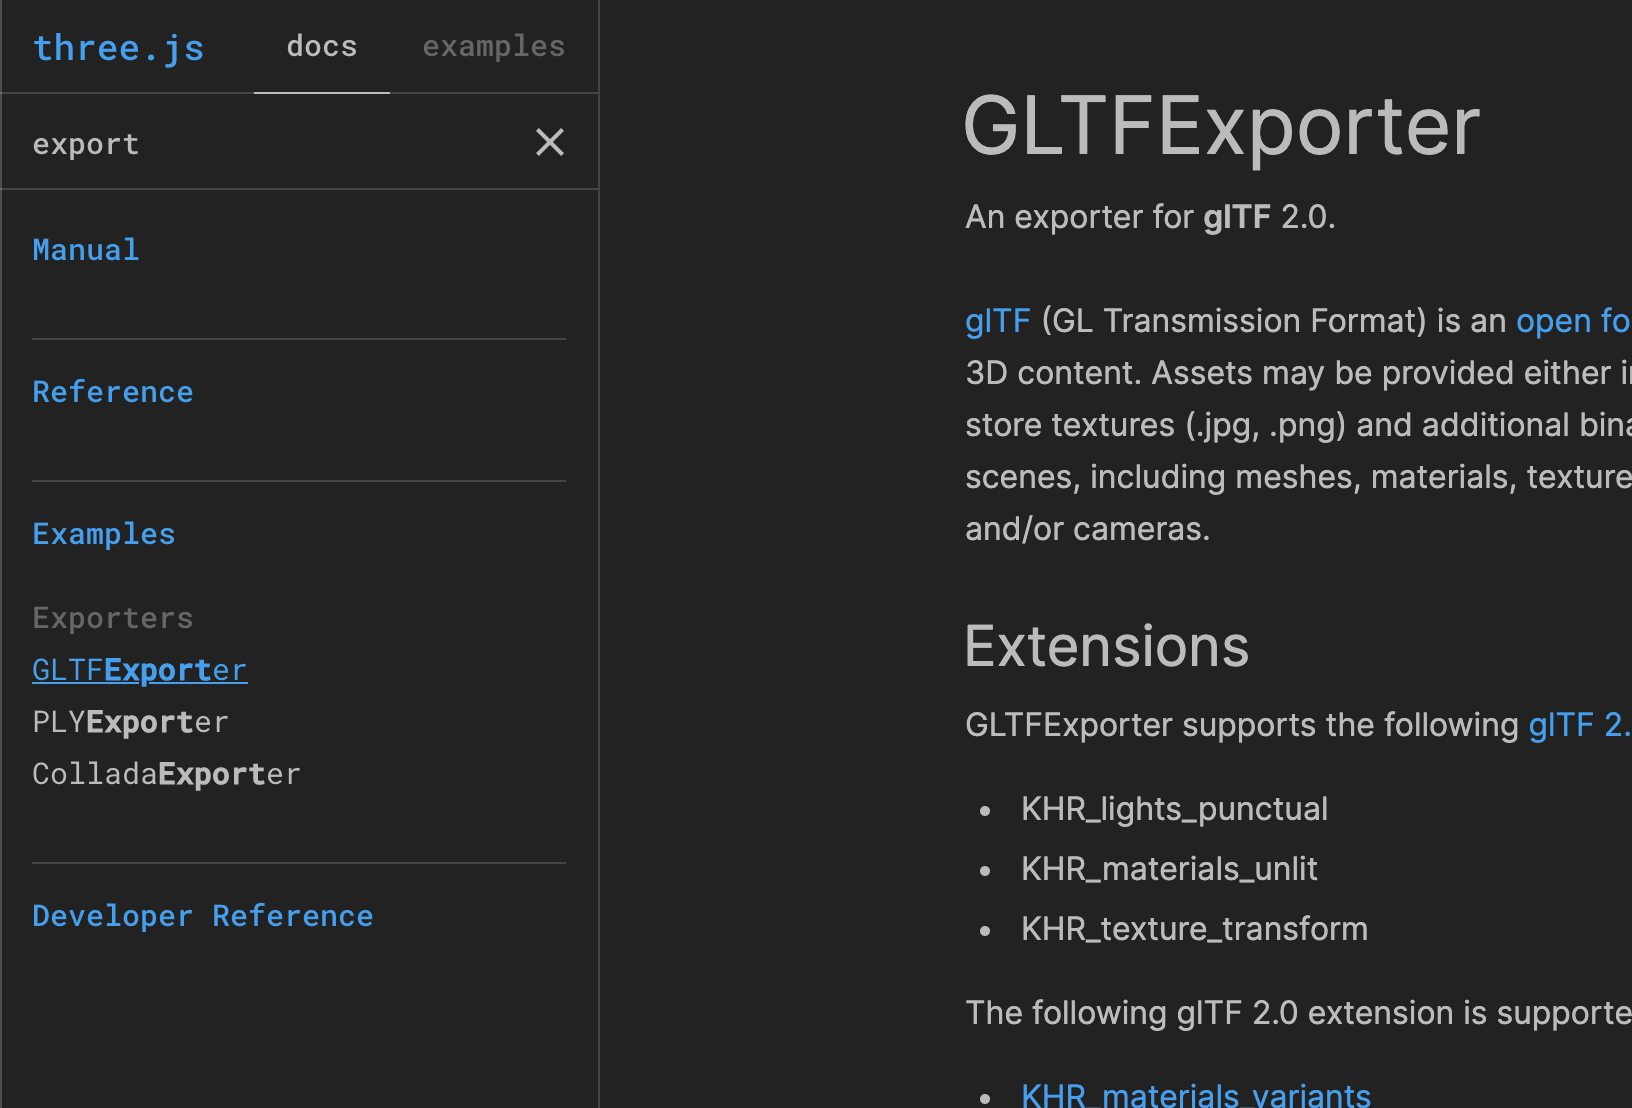
Task: Switch to the docs tab
Action: (321, 45)
